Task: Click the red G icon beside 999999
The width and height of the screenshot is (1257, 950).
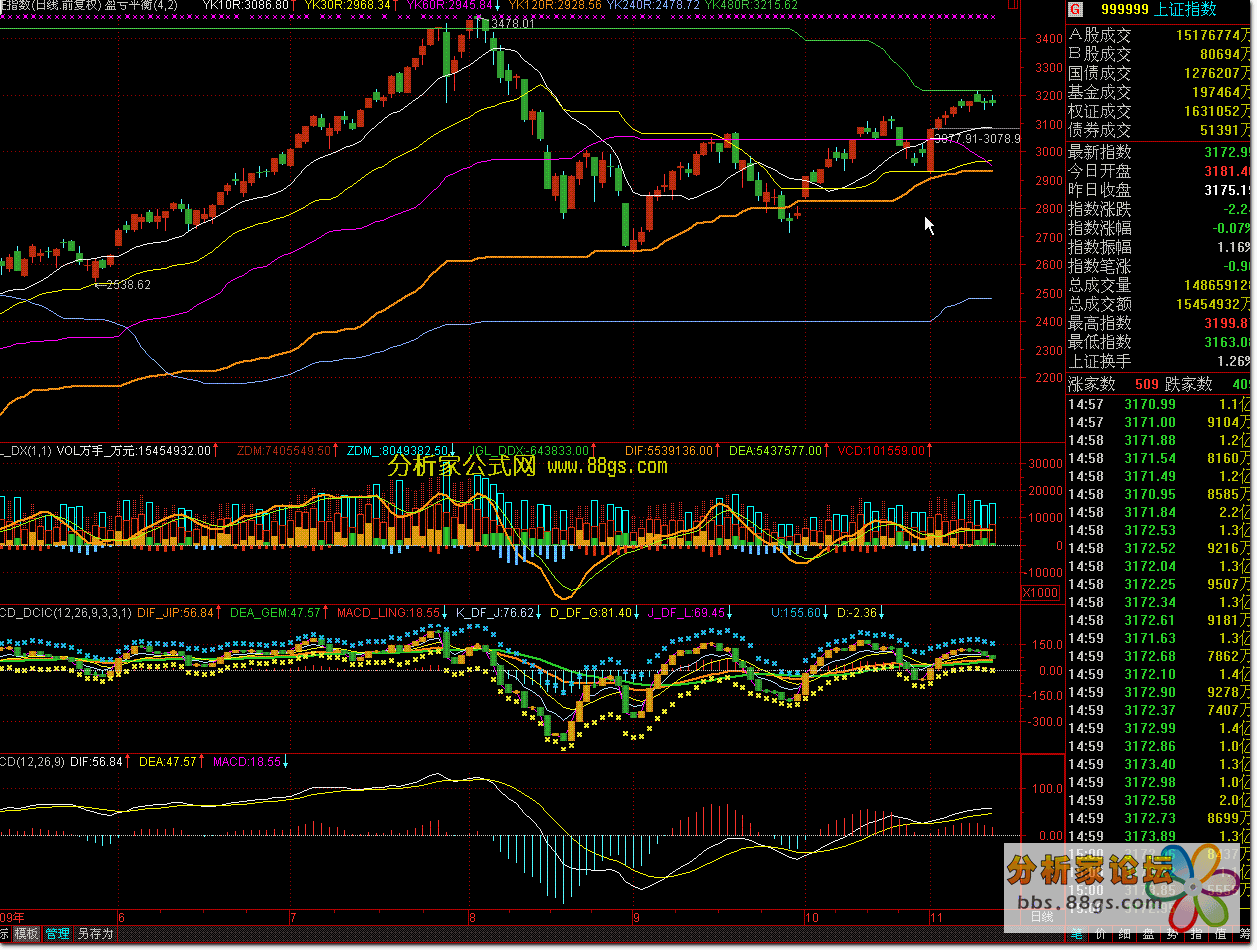Action: tap(1075, 9)
